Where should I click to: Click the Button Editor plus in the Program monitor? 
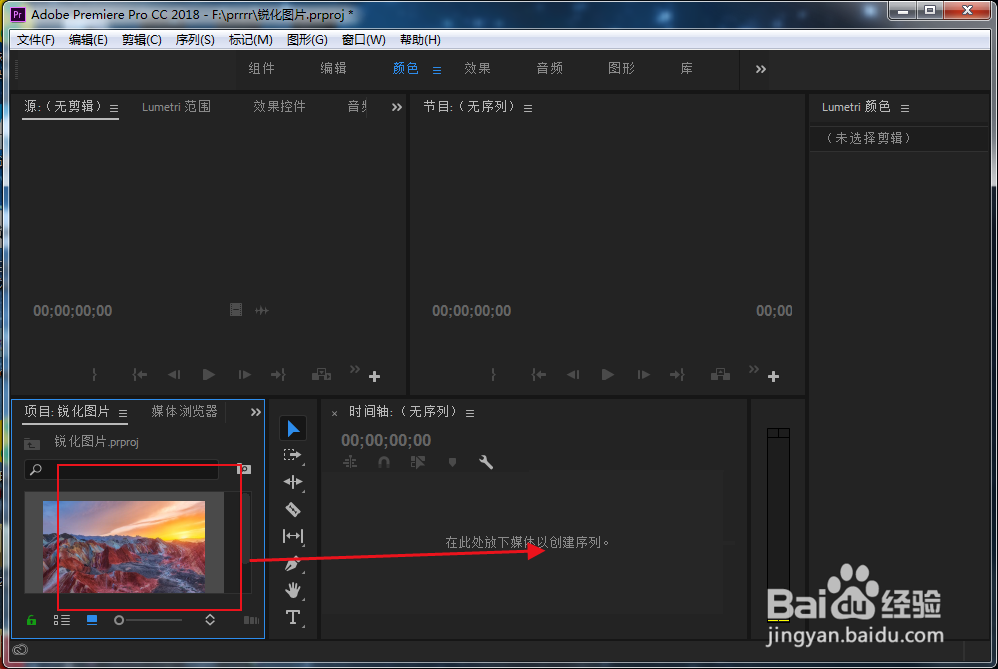[772, 377]
